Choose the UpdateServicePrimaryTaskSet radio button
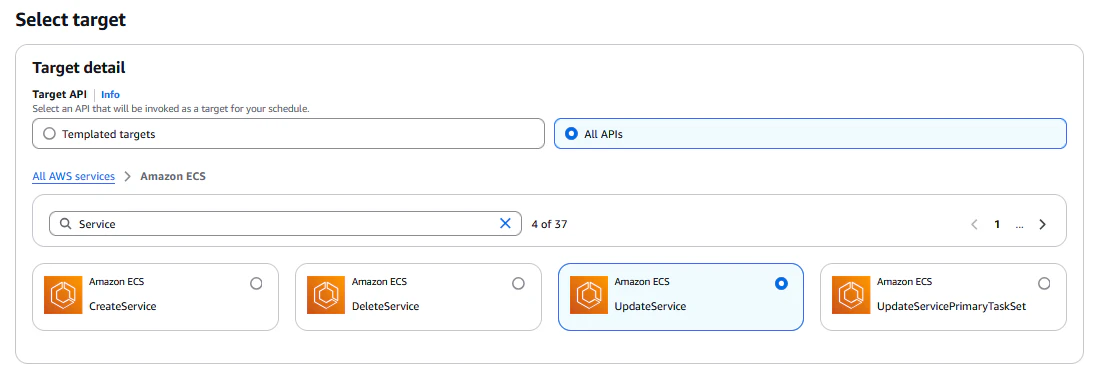 pyautogui.click(x=1044, y=283)
